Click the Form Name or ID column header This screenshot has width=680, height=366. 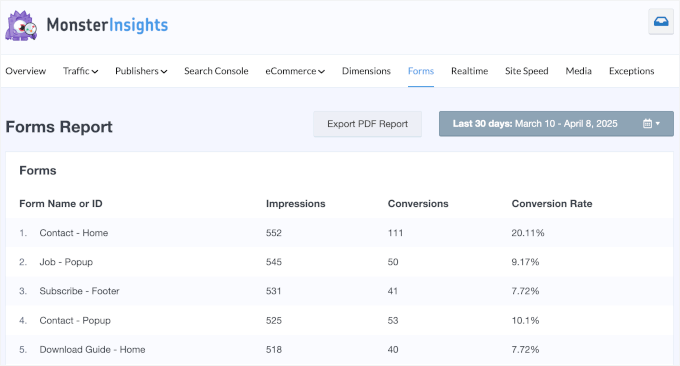point(61,204)
